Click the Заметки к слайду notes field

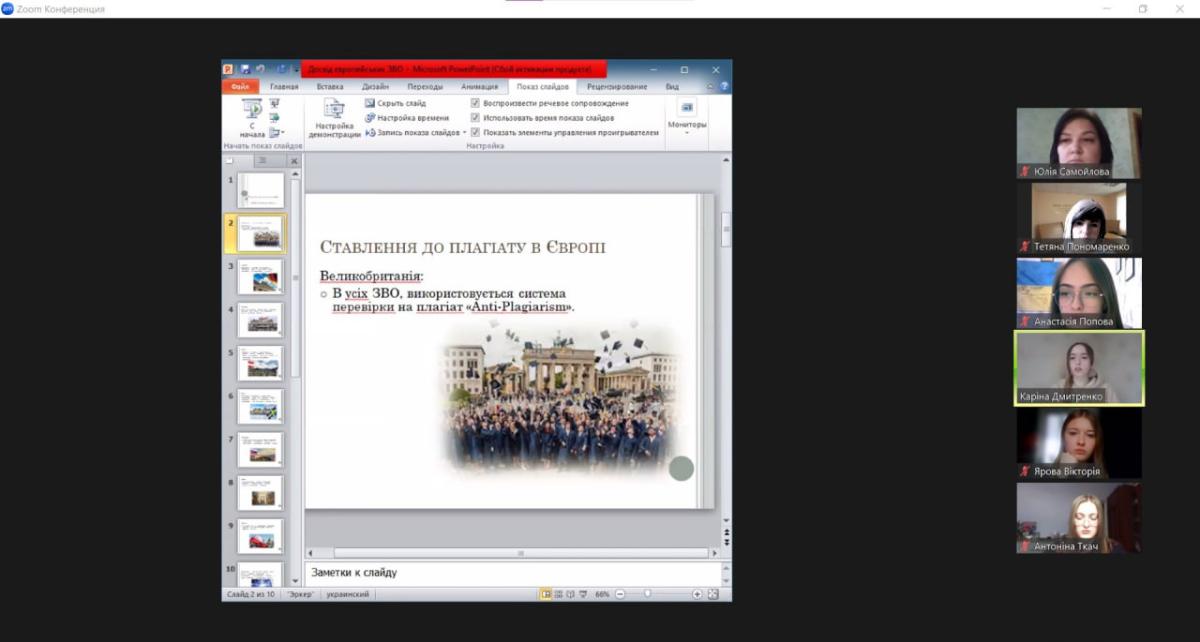[512, 573]
